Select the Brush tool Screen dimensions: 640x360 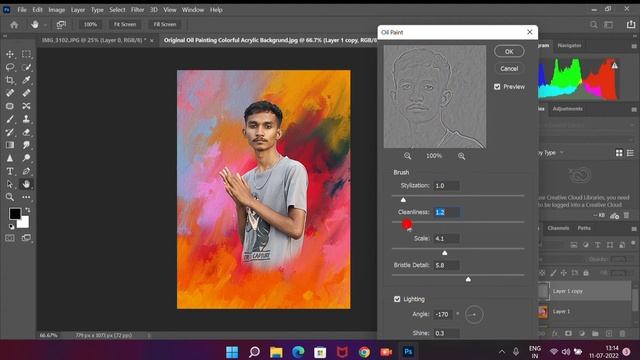coord(10,119)
